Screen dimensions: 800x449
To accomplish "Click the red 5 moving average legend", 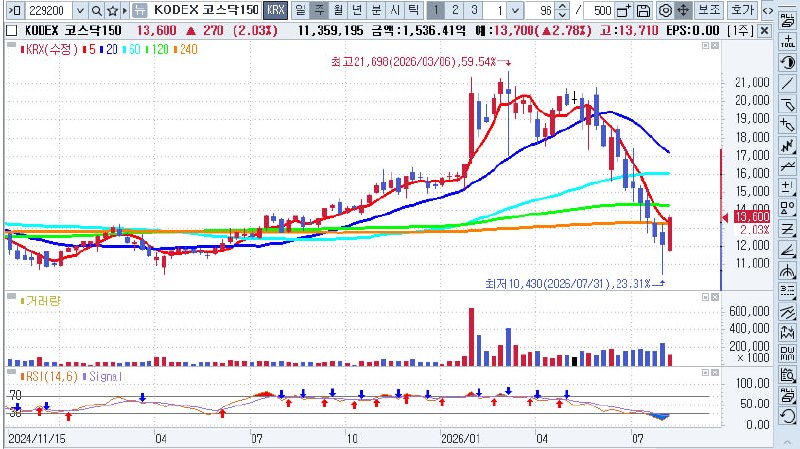I will pyautogui.click(x=89, y=49).
